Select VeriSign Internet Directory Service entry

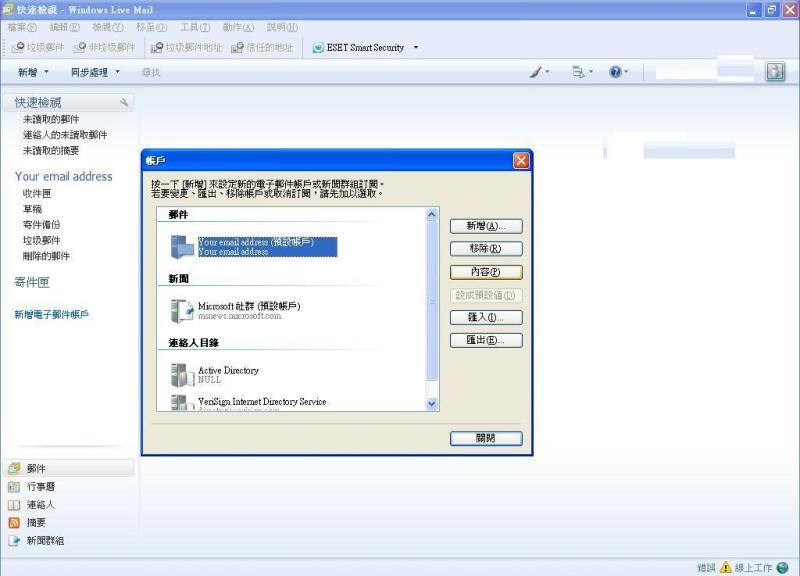click(x=262, y=403)
